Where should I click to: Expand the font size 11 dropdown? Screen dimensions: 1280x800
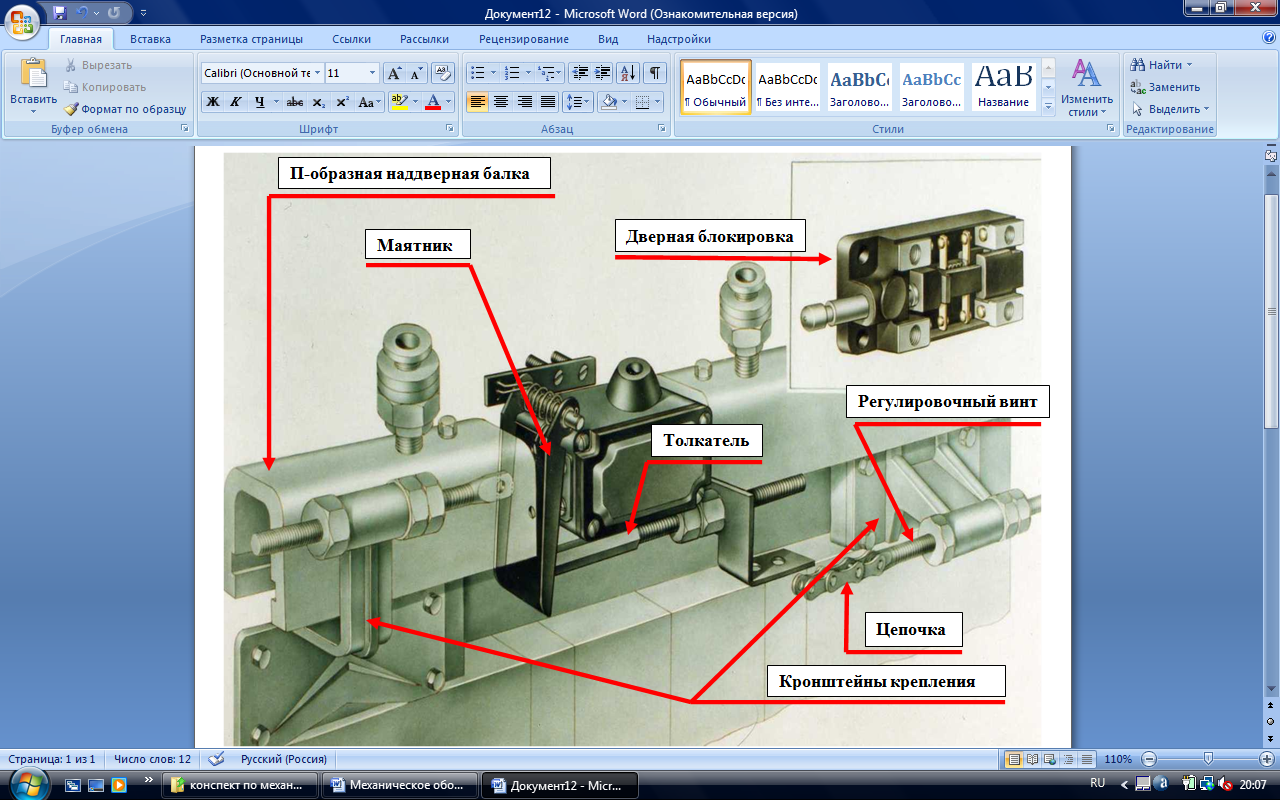(373, 73)
